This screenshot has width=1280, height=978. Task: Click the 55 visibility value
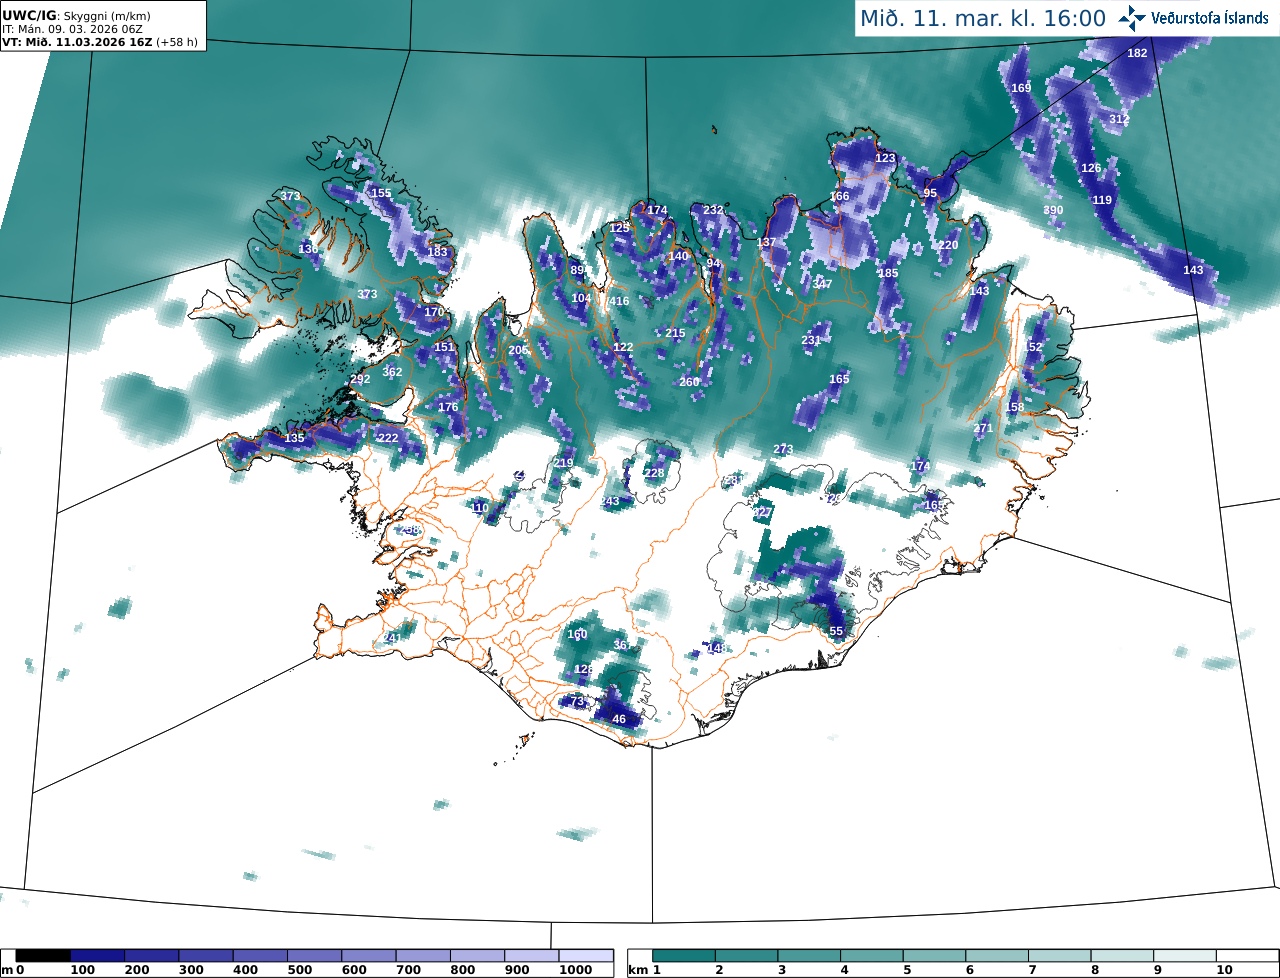tap(837, 631)
